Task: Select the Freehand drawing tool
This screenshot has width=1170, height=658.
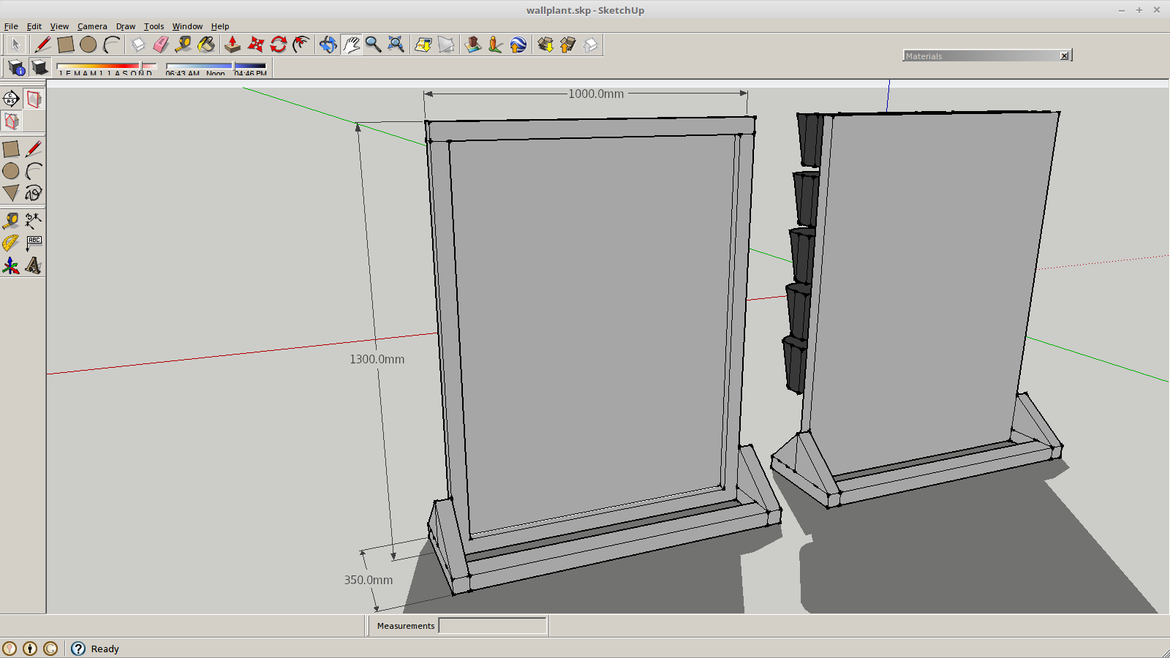Action: click(34, 193)
